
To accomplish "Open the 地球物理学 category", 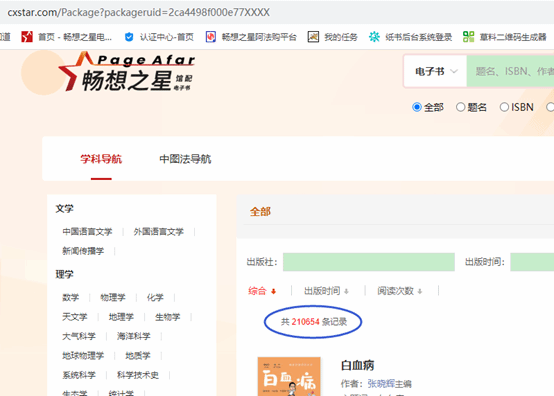I will coord(83,356).
